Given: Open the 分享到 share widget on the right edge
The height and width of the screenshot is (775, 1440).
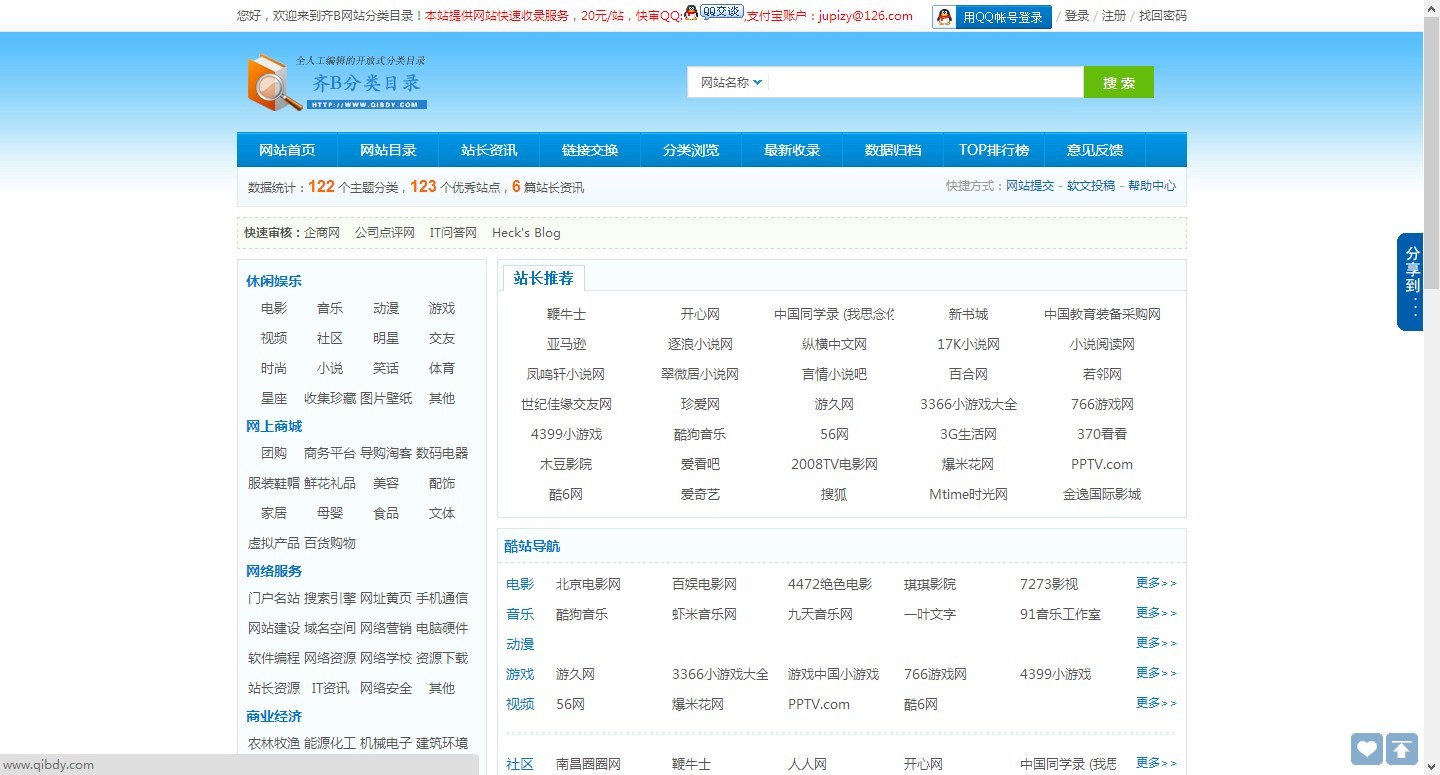Looking at the screenshot, I should click(x=1411, y=280).
